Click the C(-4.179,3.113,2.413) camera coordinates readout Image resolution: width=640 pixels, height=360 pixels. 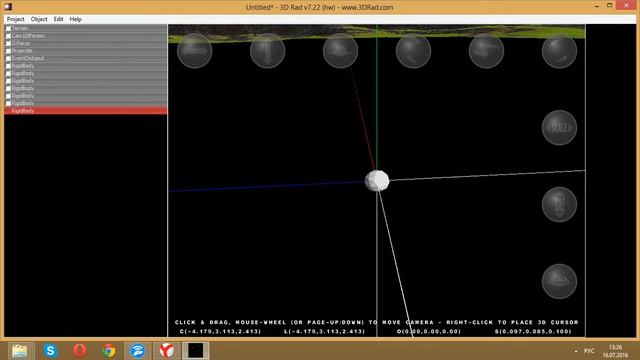click(x=220, y=331)
